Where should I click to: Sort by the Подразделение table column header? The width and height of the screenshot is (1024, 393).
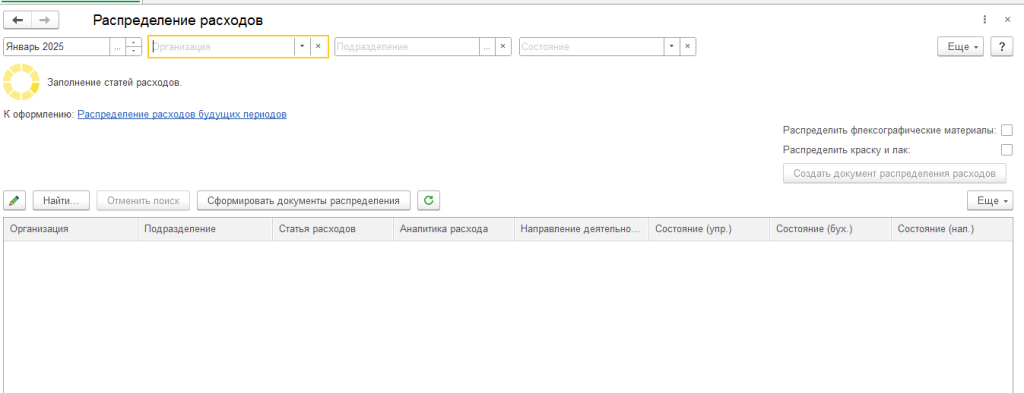point(205,229)
